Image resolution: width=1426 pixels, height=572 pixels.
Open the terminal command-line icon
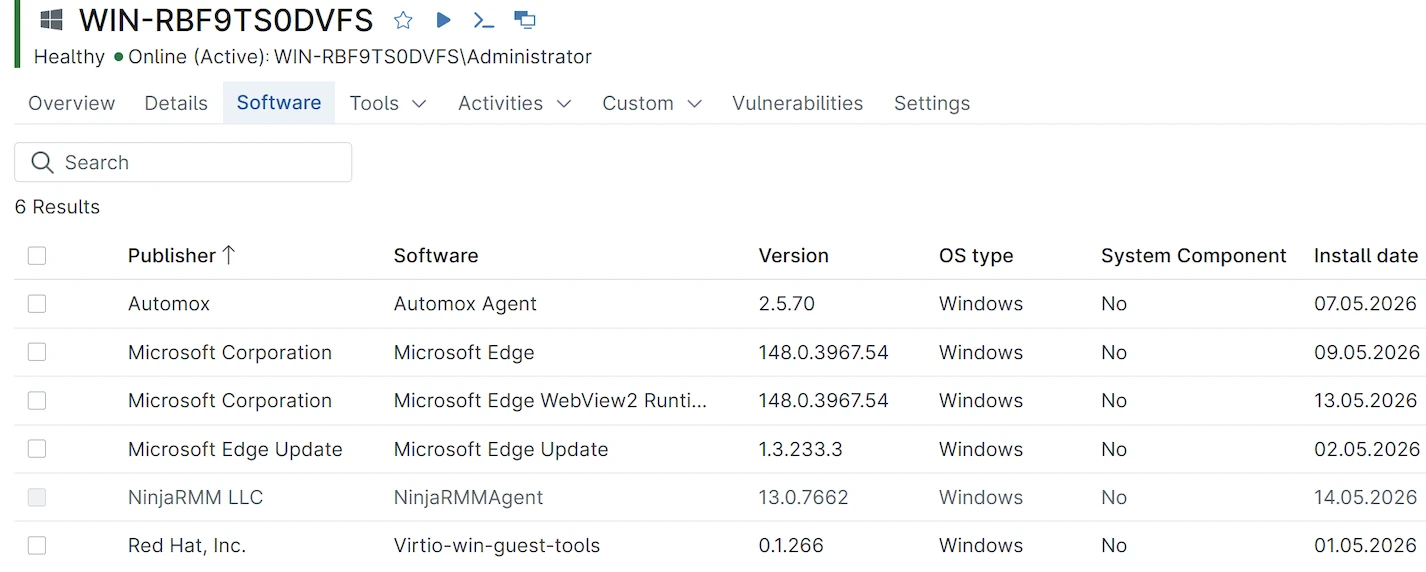484,20
